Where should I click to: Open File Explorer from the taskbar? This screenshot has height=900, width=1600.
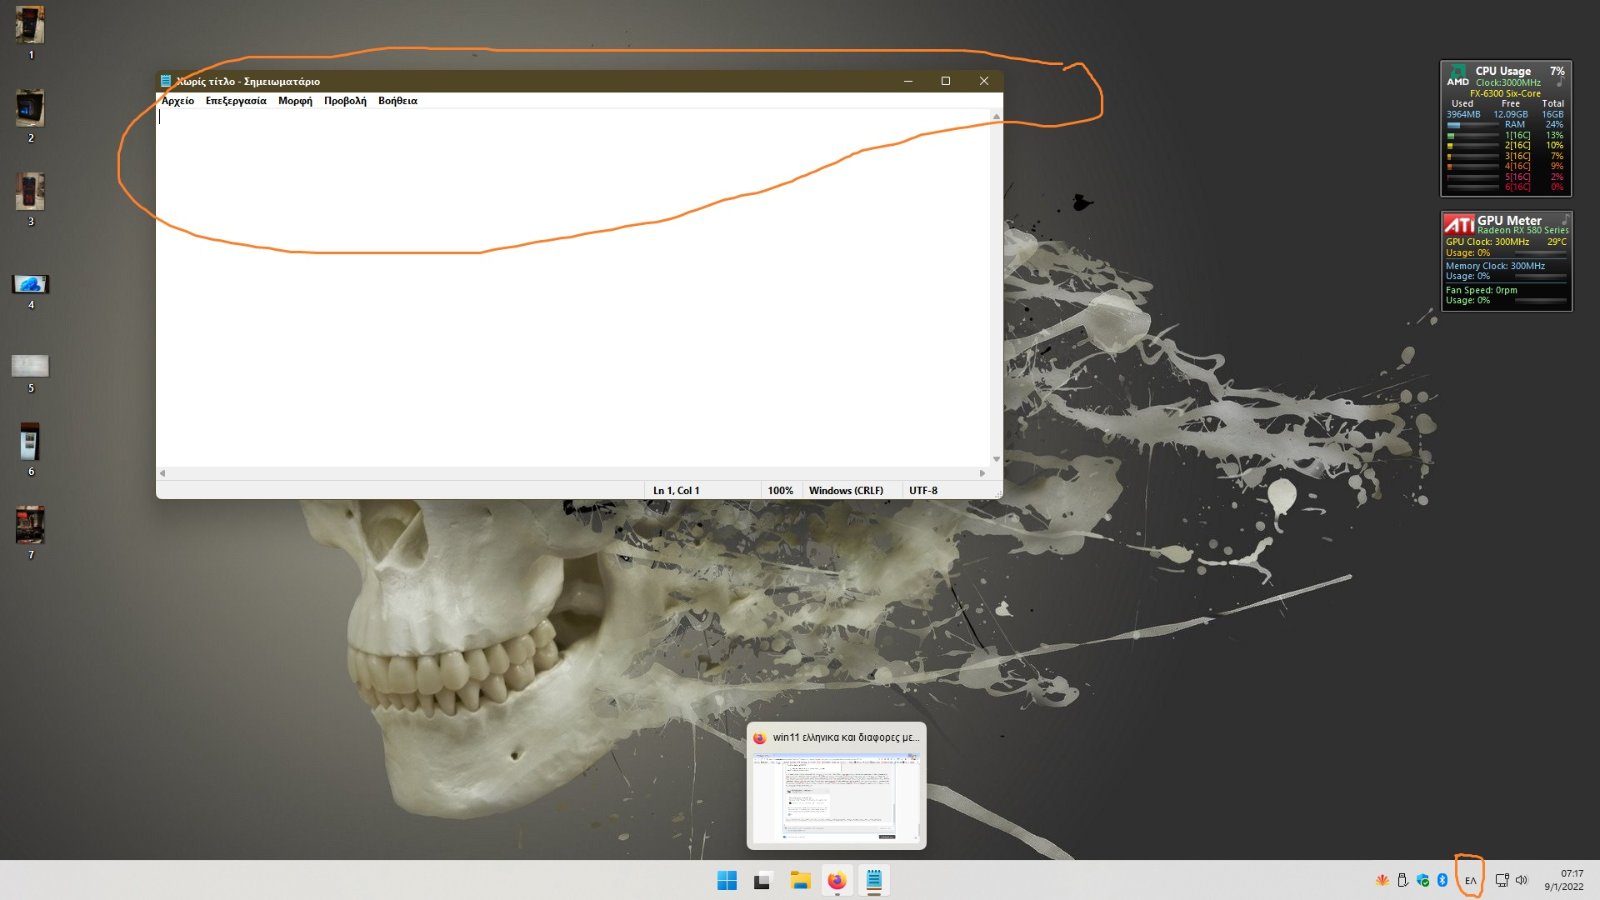800,880
